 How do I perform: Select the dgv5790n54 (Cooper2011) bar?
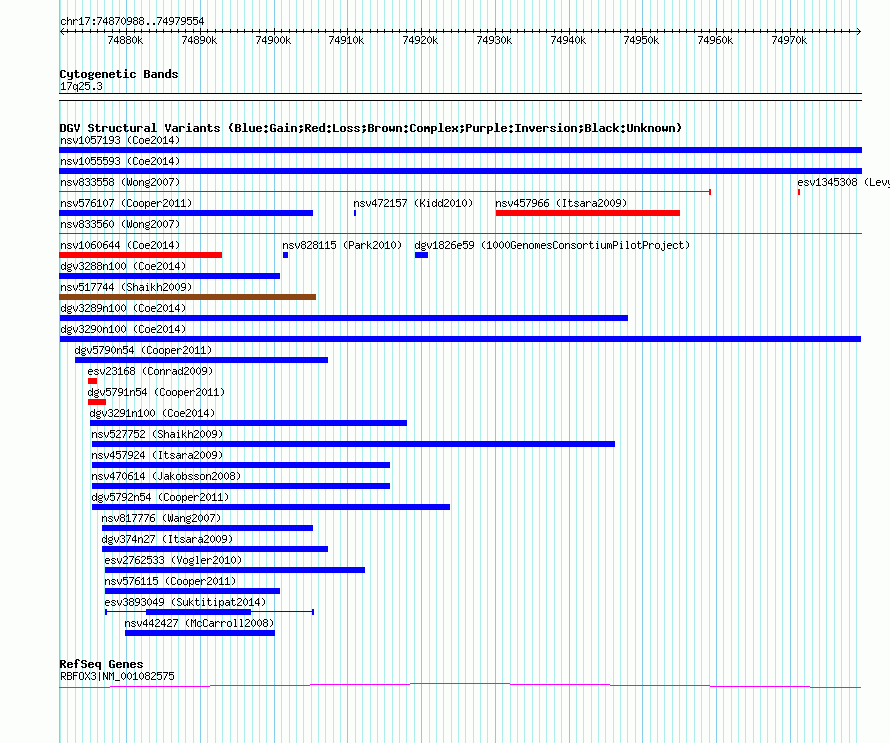pyautogui.click(x=201, y=360)
